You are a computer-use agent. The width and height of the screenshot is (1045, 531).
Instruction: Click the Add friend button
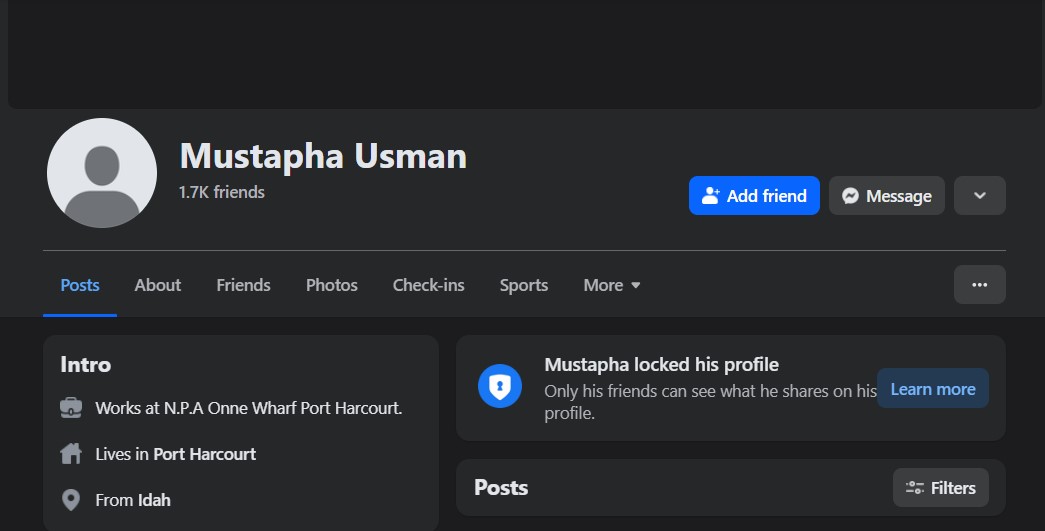(754, 196)
